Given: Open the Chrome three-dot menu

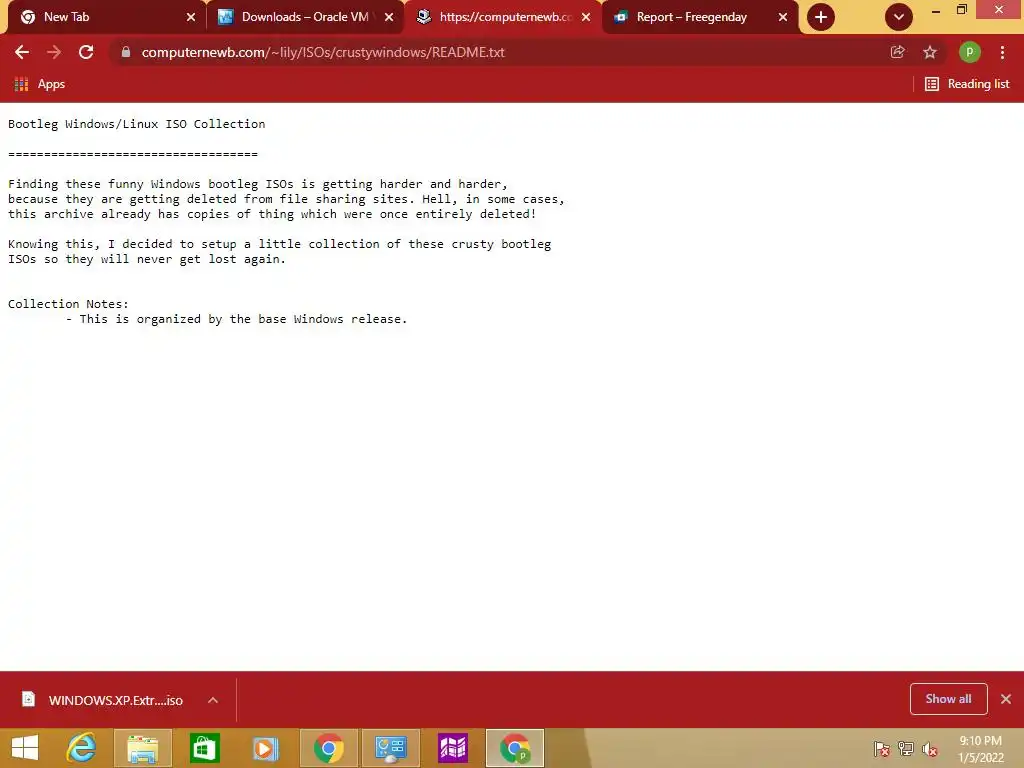Looking at the screenshot, I should point(1002,52).
